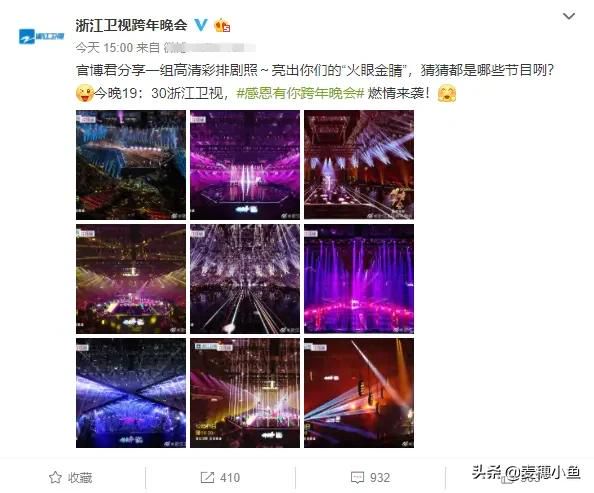Expand the post options chevron arrow

pos(569,16)
